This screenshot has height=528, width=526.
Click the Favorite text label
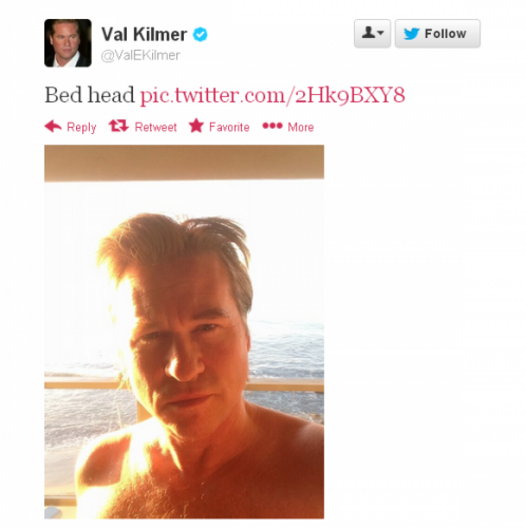coord(229,127)
